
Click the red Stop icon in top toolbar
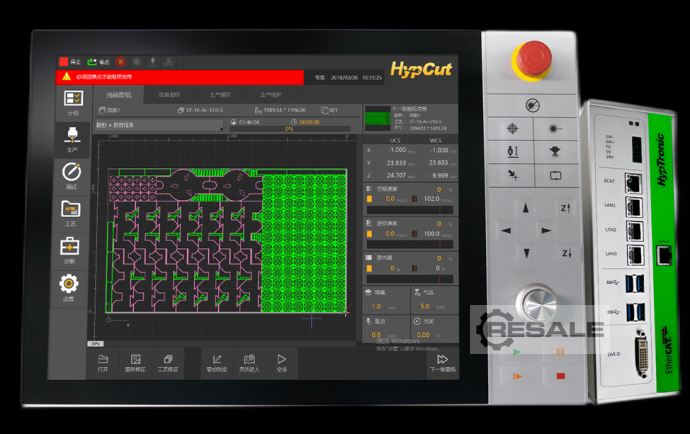click(64, 62)
